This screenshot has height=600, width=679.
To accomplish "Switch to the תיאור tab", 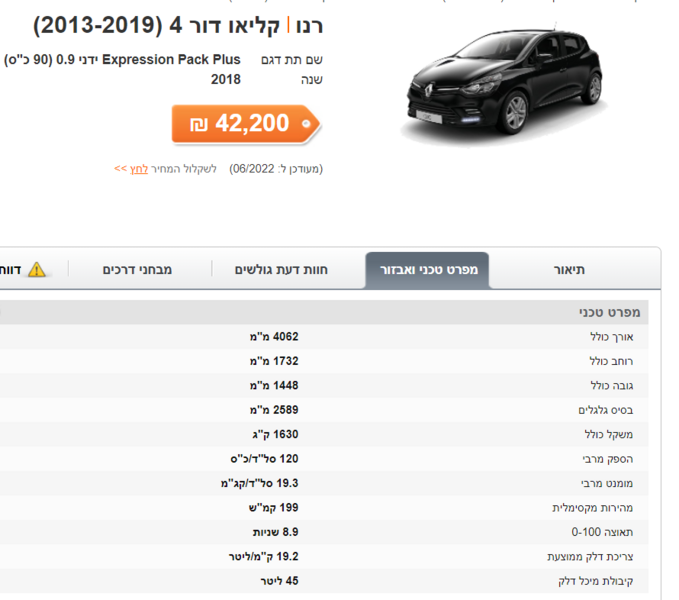I will click(x=569, y=270).
